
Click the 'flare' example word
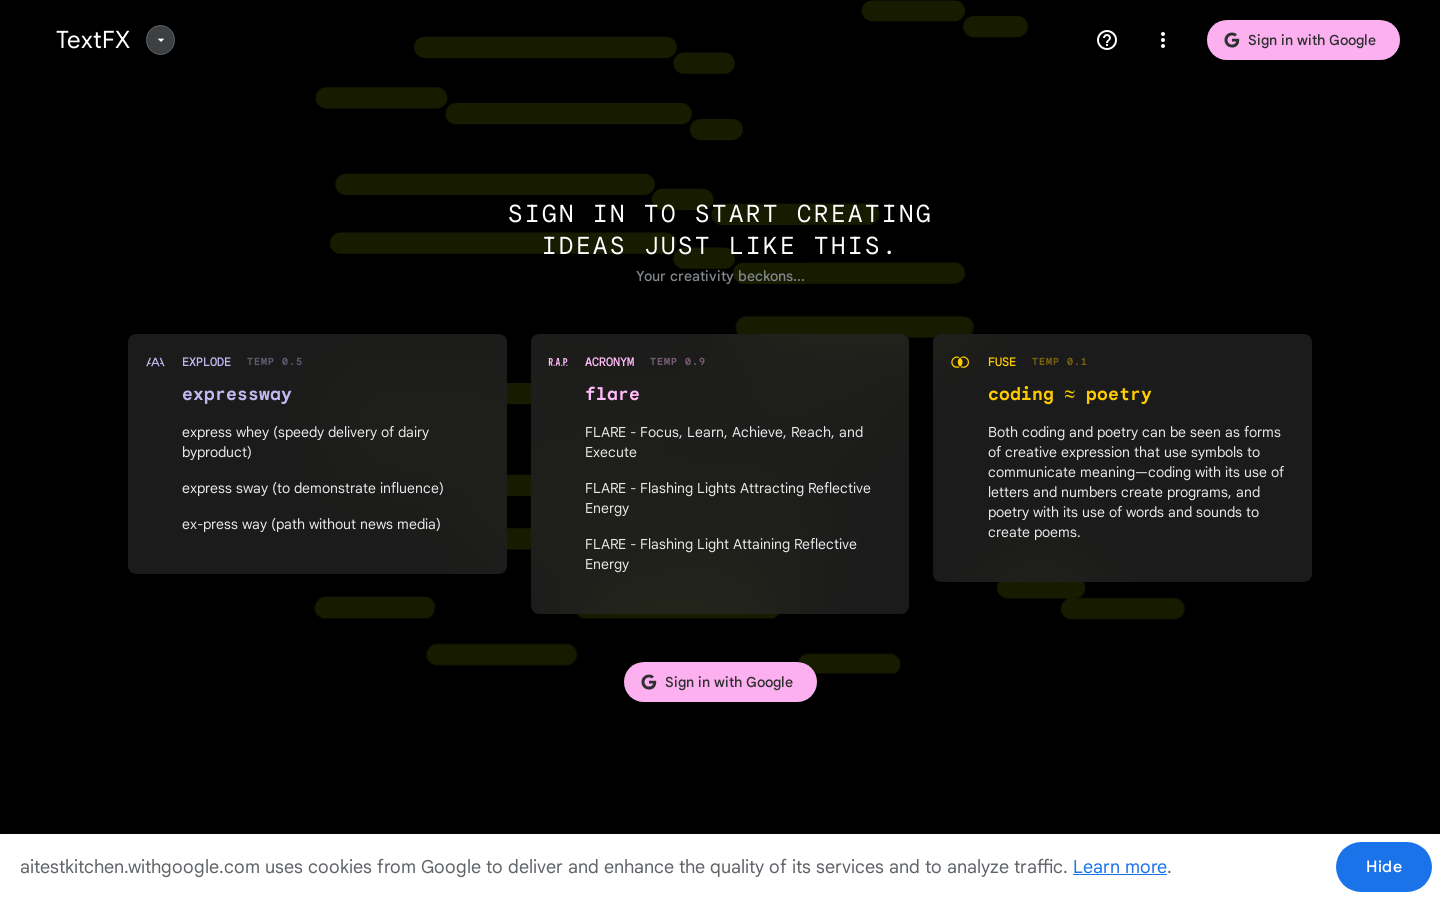[x=612, y=394]
